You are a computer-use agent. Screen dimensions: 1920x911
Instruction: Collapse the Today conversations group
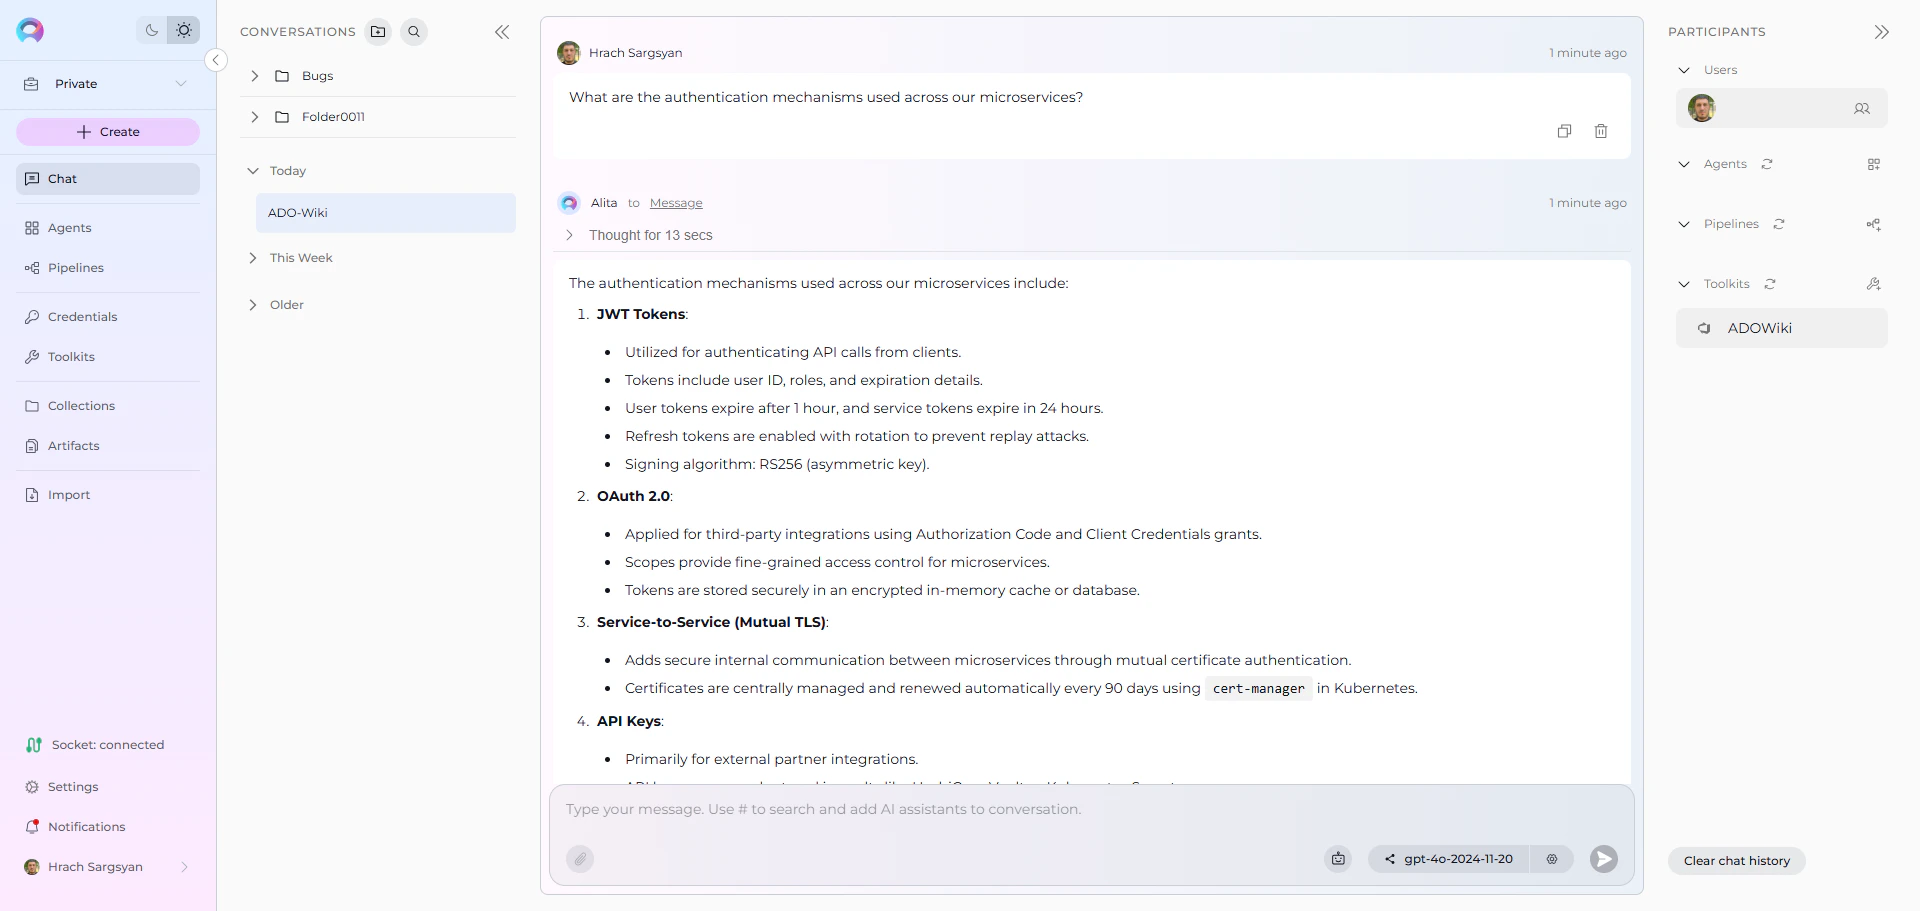pyautogui.click(x=253, y=170)
